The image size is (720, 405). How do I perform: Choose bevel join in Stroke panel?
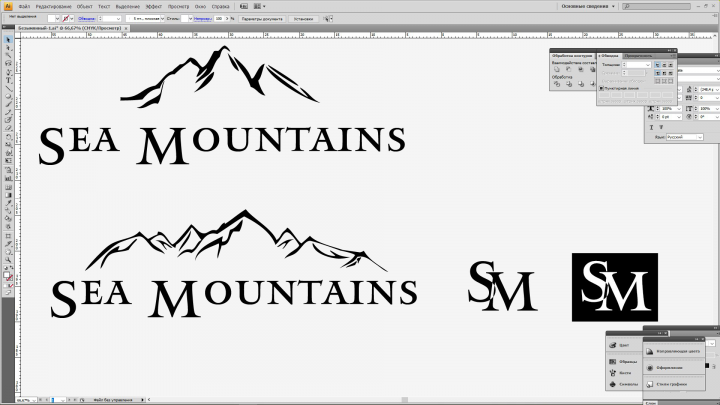(x=670, y=73)
